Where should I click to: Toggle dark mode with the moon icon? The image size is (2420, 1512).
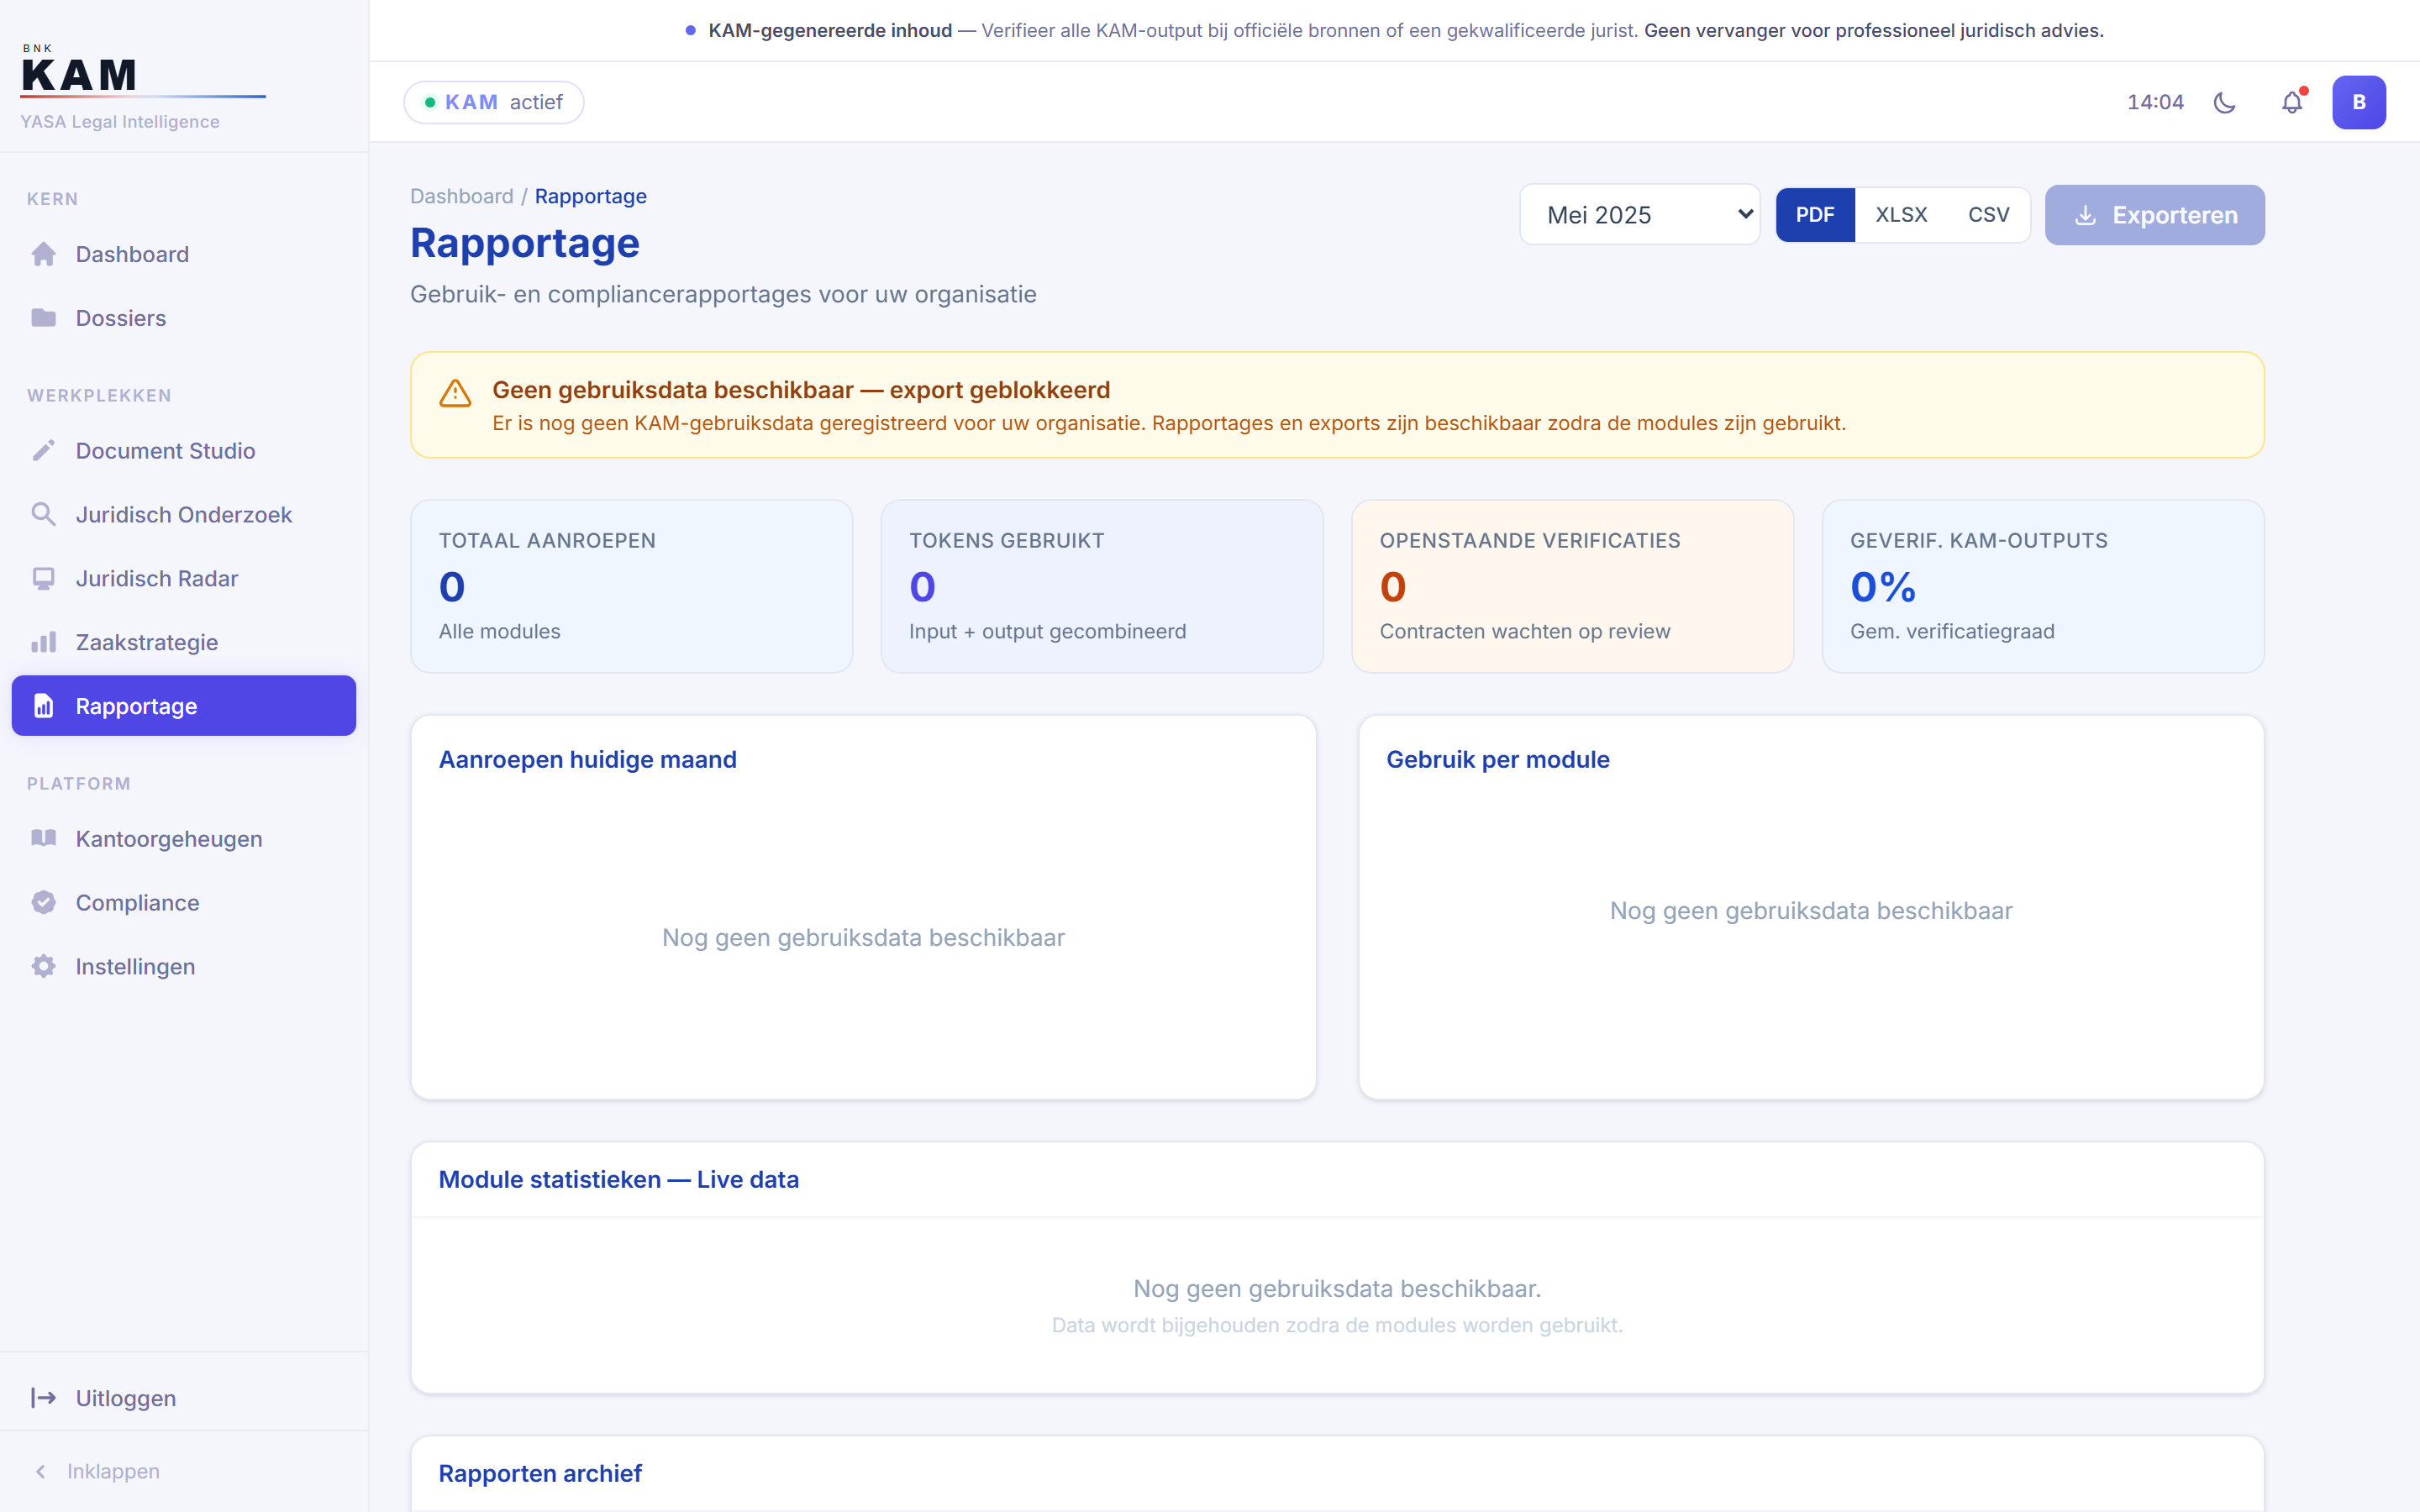(2225, 102)
